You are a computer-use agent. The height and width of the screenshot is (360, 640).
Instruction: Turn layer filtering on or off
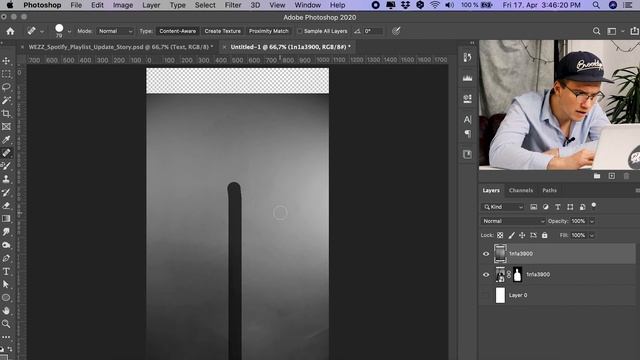[x=594, y=205]
